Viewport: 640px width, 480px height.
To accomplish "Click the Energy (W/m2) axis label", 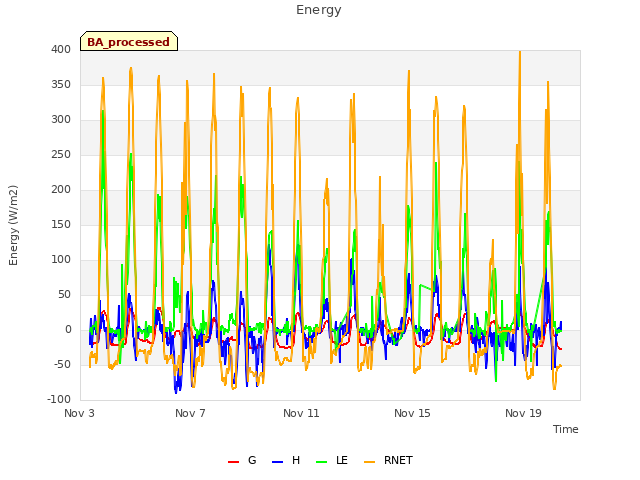I will pyautogui.click(x=13, y=225).
